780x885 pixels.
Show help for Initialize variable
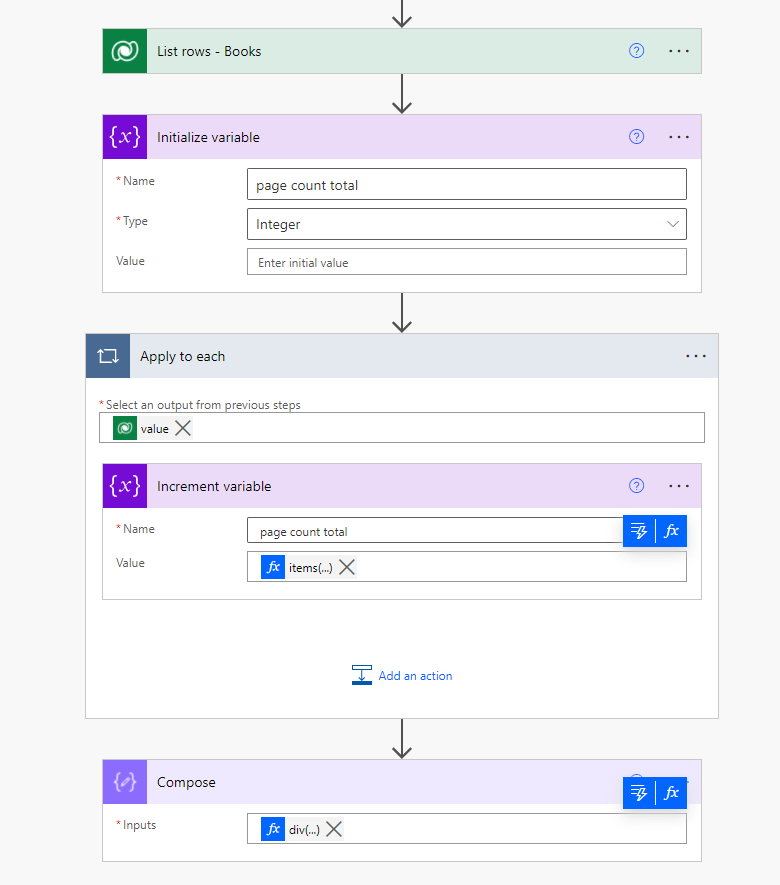(x=637, y=137)
